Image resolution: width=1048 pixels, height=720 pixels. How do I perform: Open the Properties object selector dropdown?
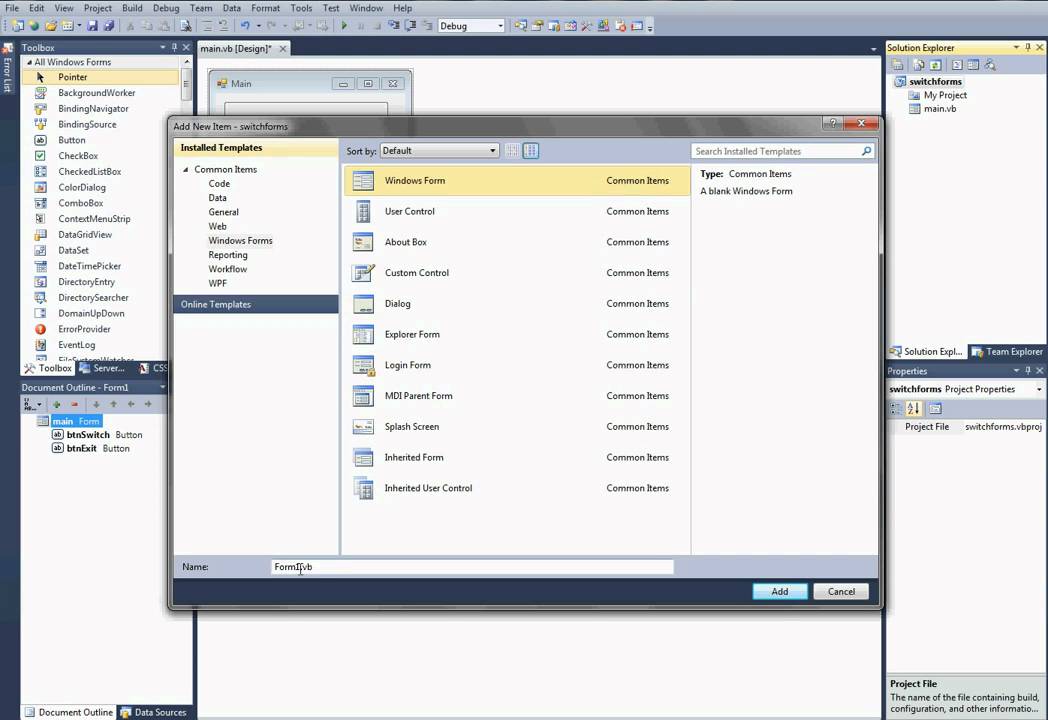1039,389
